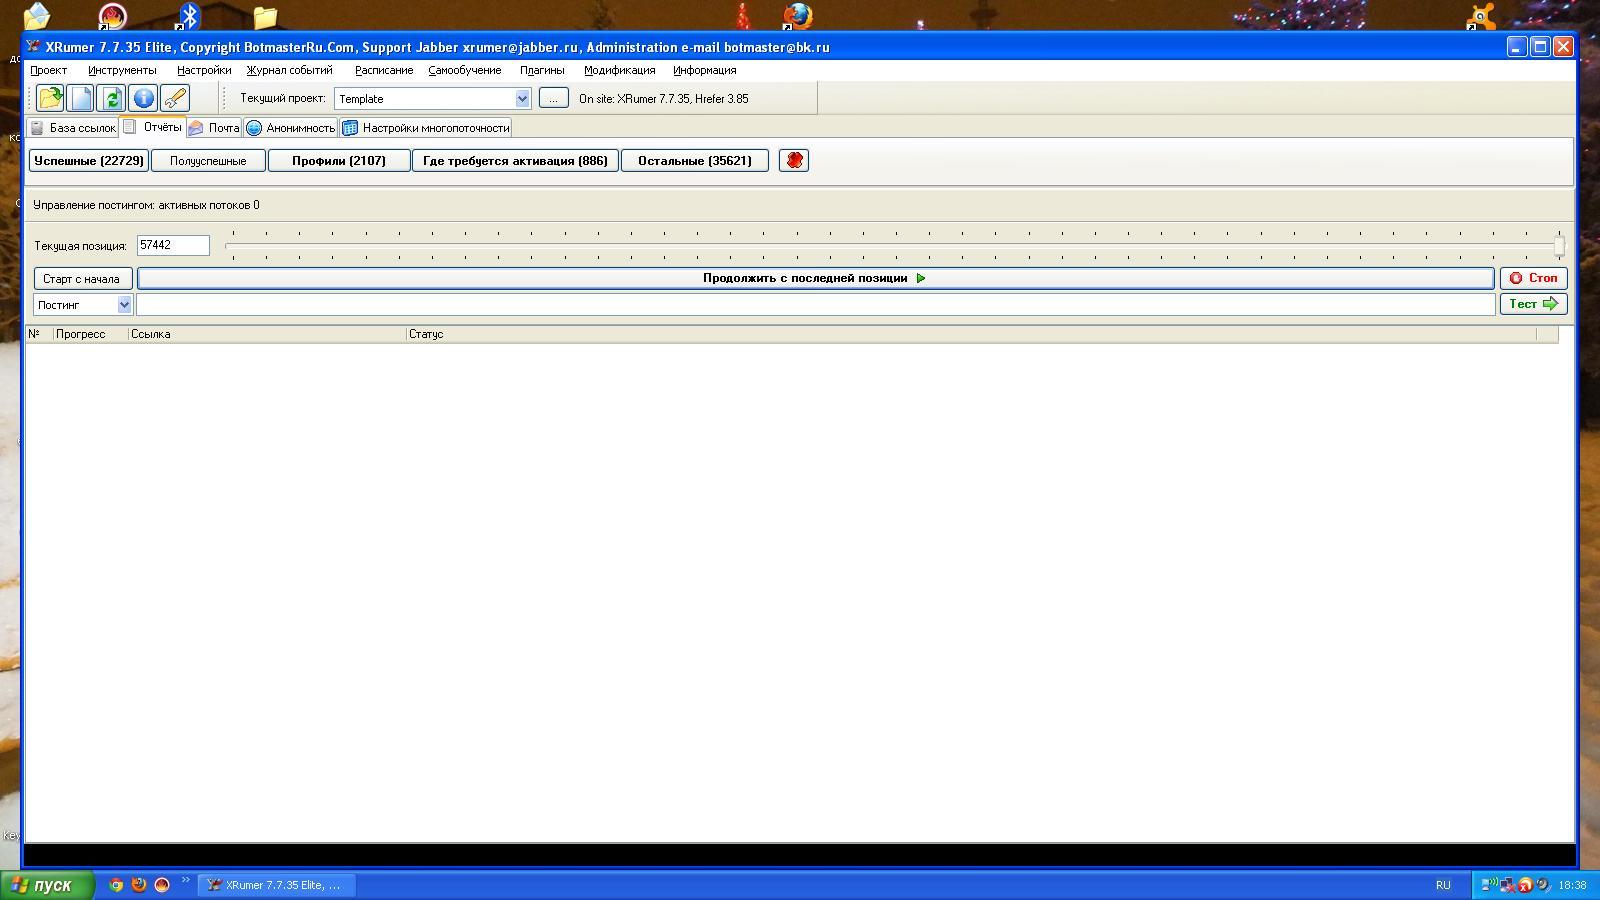
Task: Click the new project blank page icon
Action: 81,98
